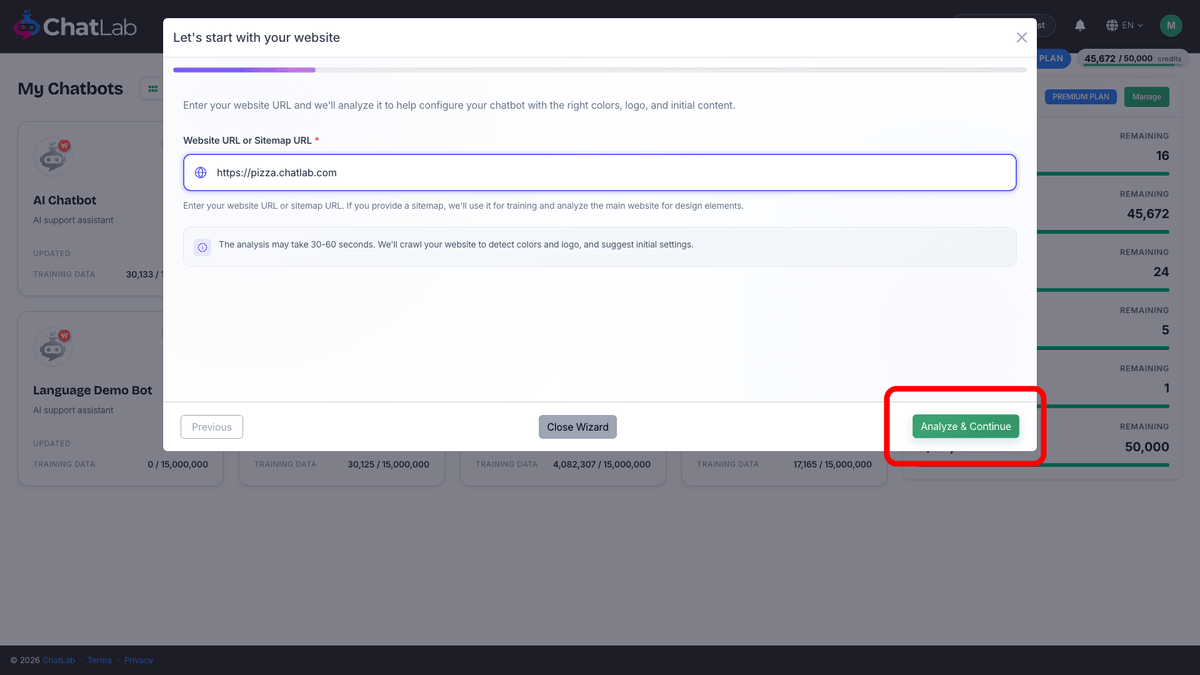Screen dimensions: 1200x675
Task: Open the EN language dropdown
Action: coord(1125,25)
